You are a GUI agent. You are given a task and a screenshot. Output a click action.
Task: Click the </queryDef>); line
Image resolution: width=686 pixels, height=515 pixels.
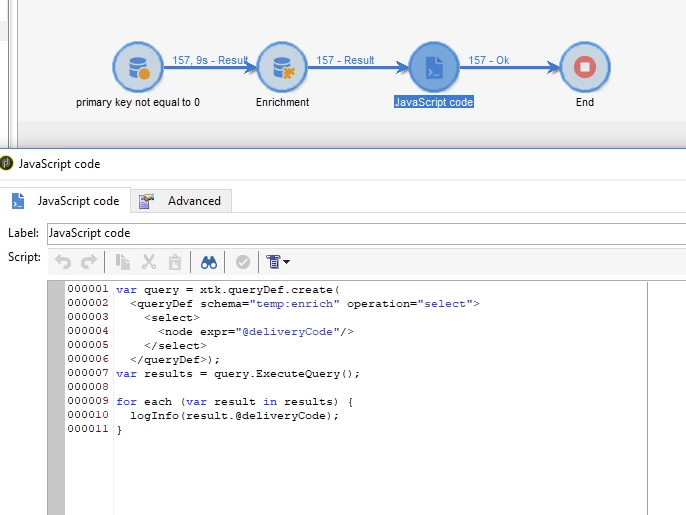point(175,360)
